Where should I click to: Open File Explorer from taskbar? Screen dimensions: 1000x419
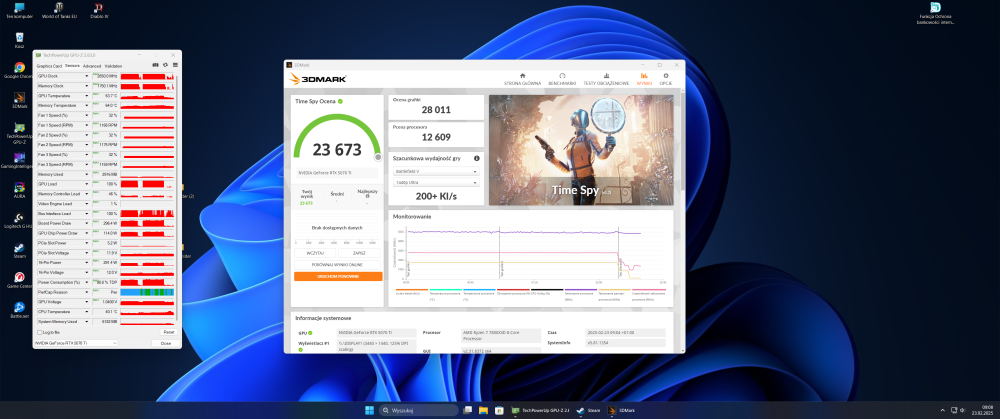click(483, 410)
